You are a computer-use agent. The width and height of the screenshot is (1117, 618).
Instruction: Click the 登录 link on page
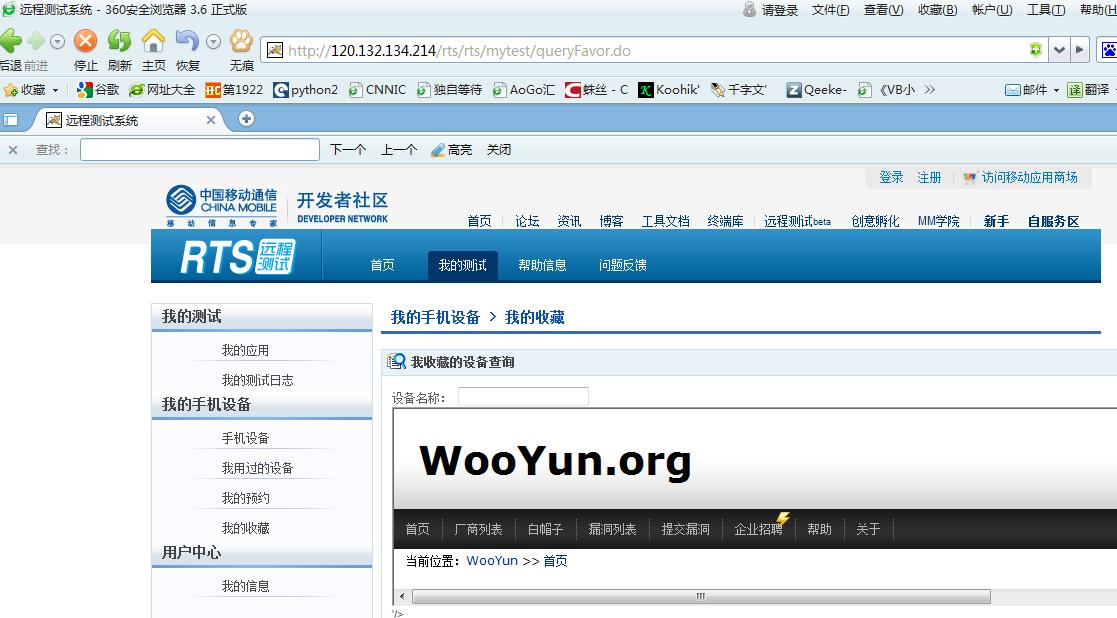(891, 177)
